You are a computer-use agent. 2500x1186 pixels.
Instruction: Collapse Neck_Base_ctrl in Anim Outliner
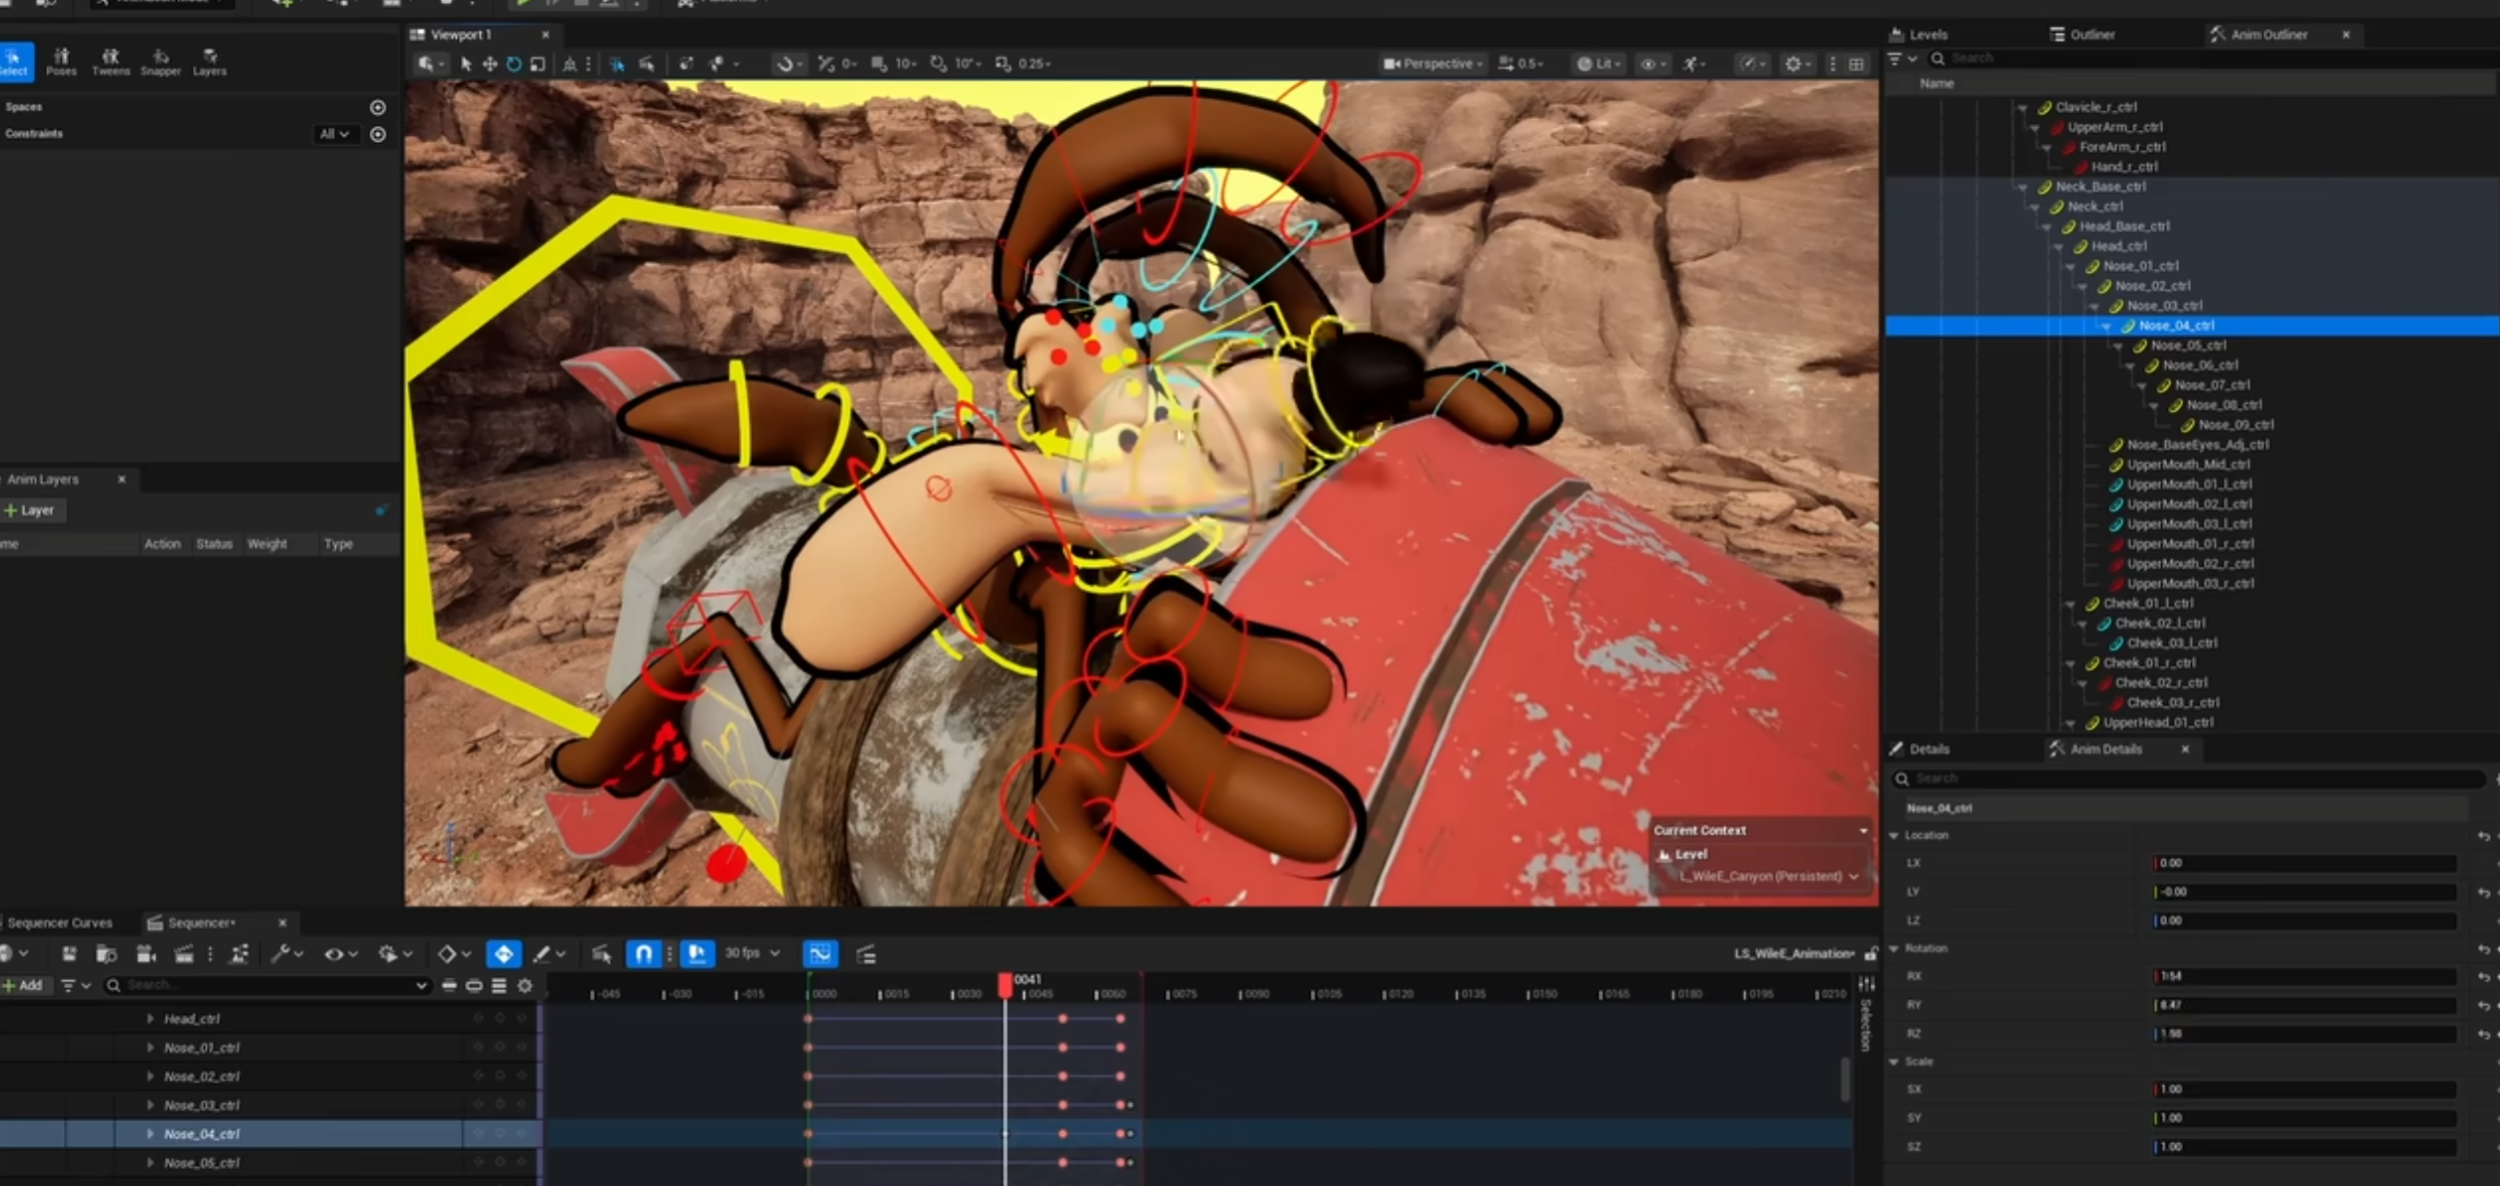click(2022, 187)
